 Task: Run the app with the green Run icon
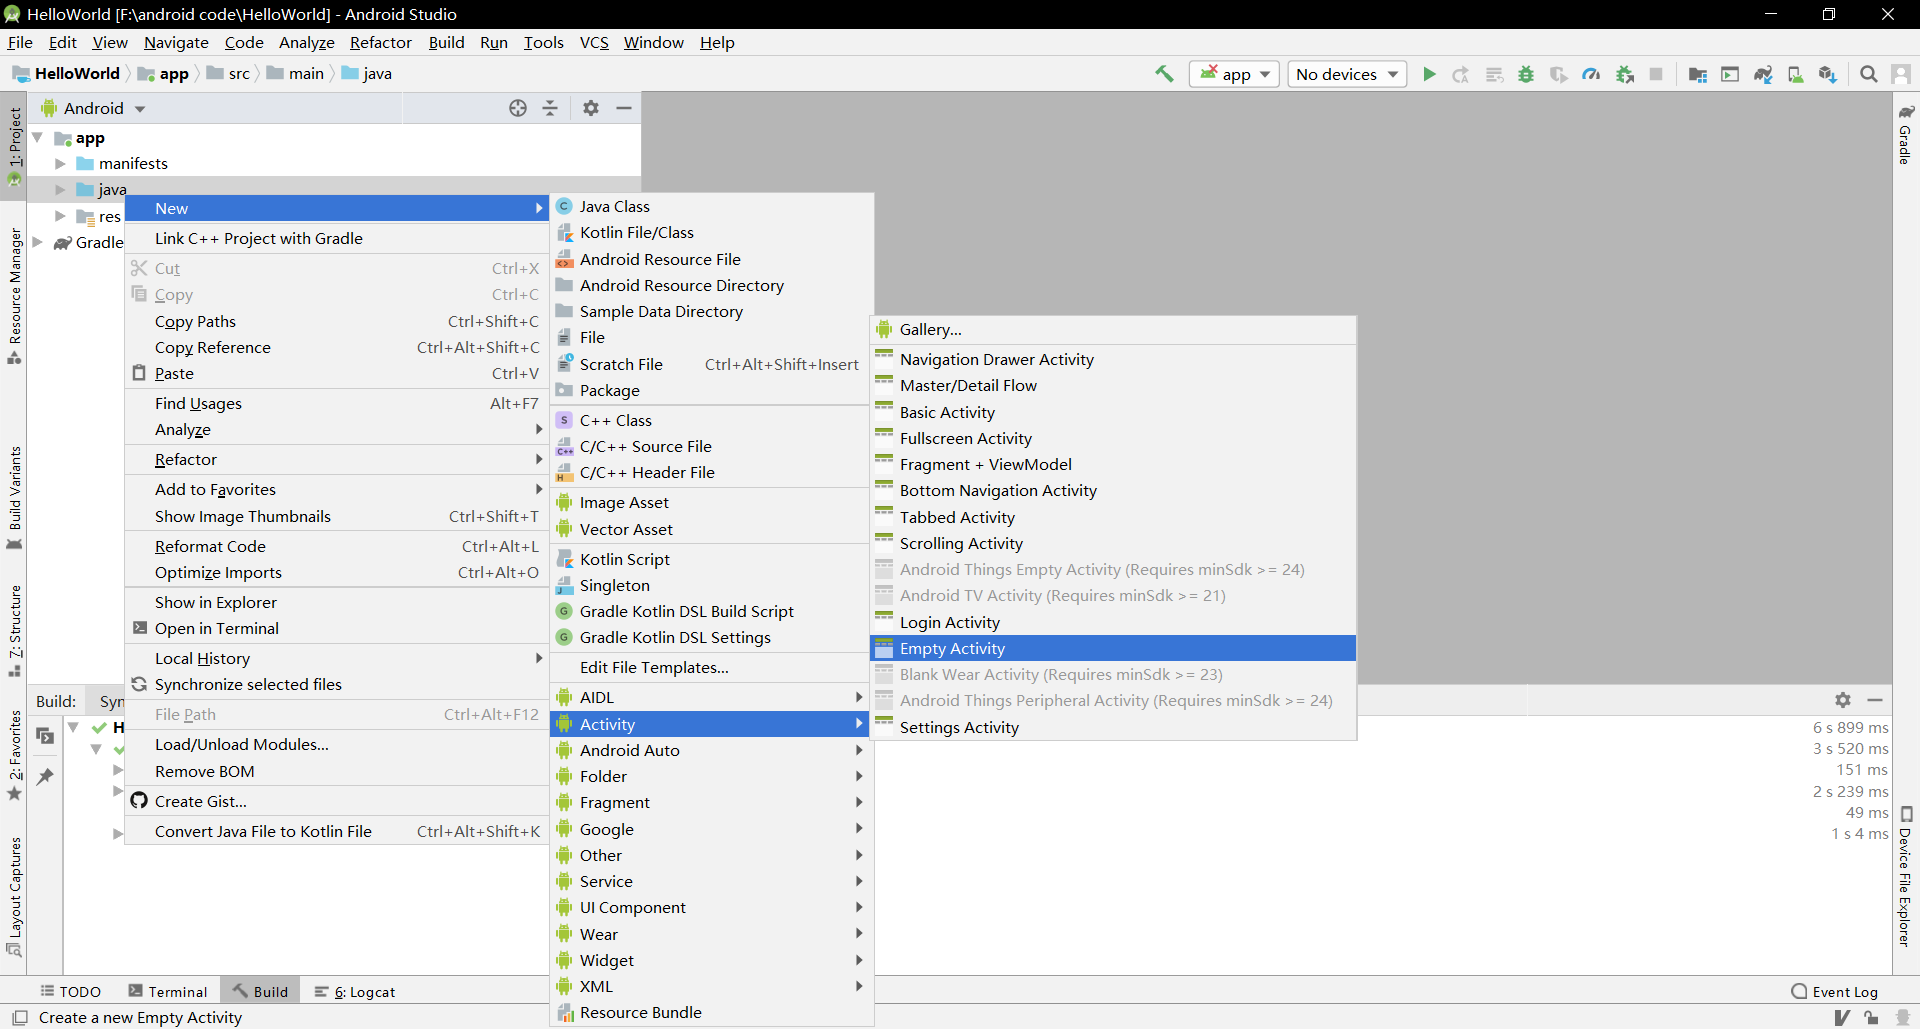pyautogui.click(x=1428, y=73)
